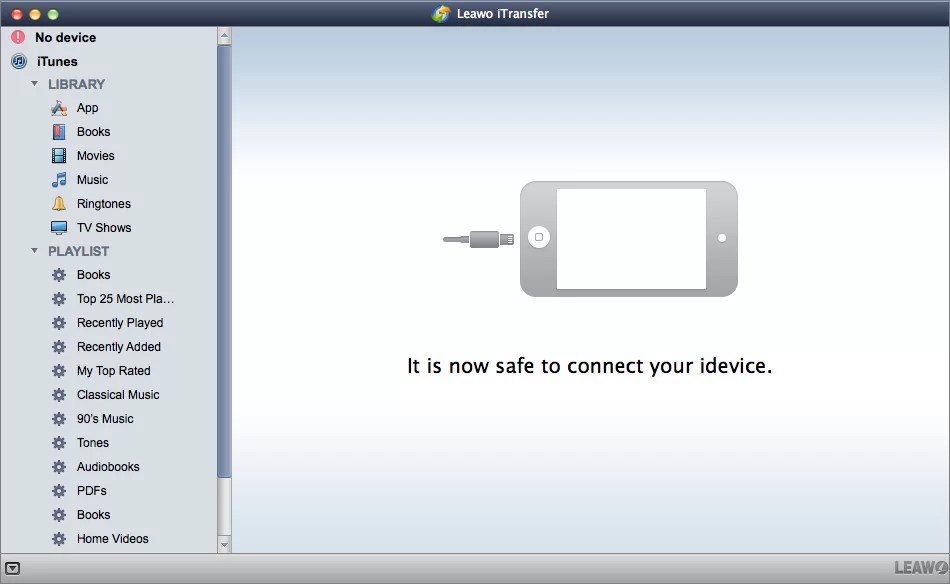Click the No device status icon
This screenshot has height=584, width=950.
coord(17,36)
